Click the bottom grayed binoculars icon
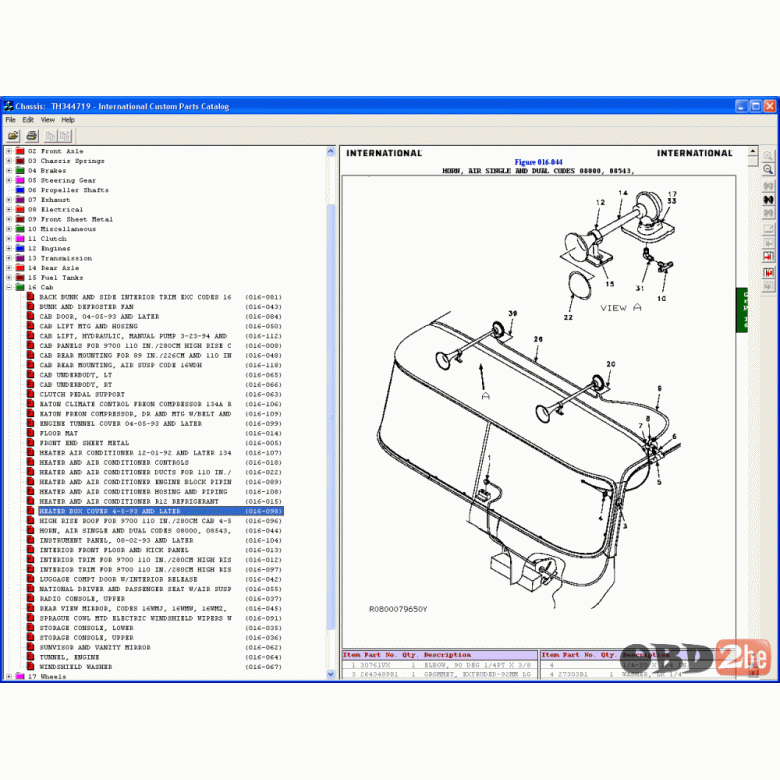The image size is (780, 780). coord(768,213)
